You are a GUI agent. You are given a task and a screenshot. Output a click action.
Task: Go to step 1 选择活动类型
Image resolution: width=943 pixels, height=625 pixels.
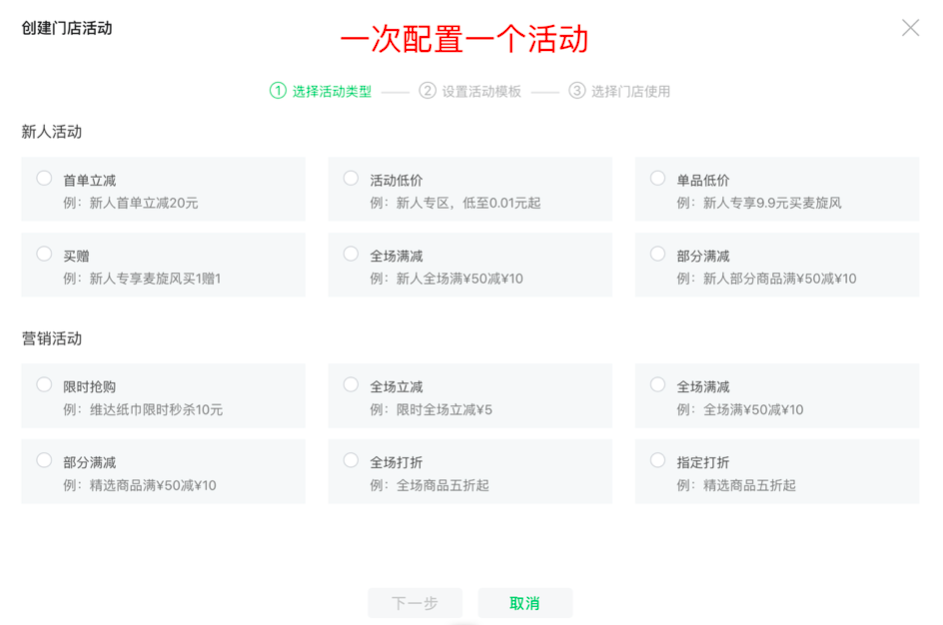coord(320,91)
